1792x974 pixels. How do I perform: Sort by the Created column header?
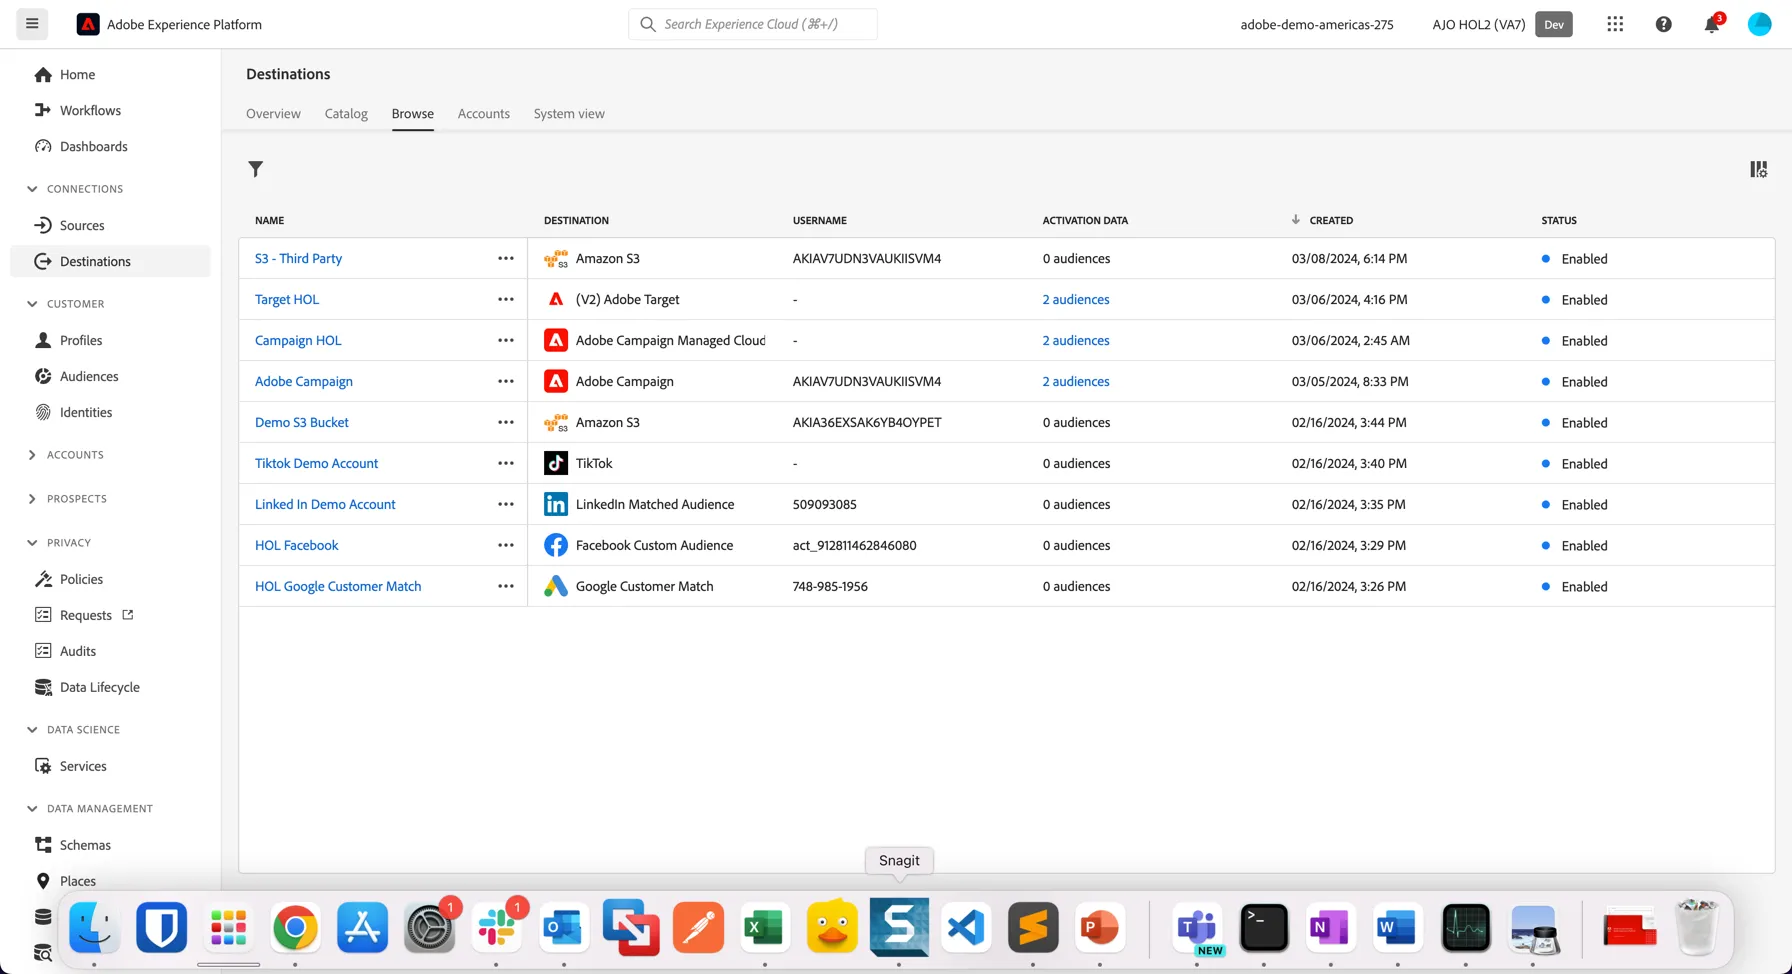coord(1331,220)
